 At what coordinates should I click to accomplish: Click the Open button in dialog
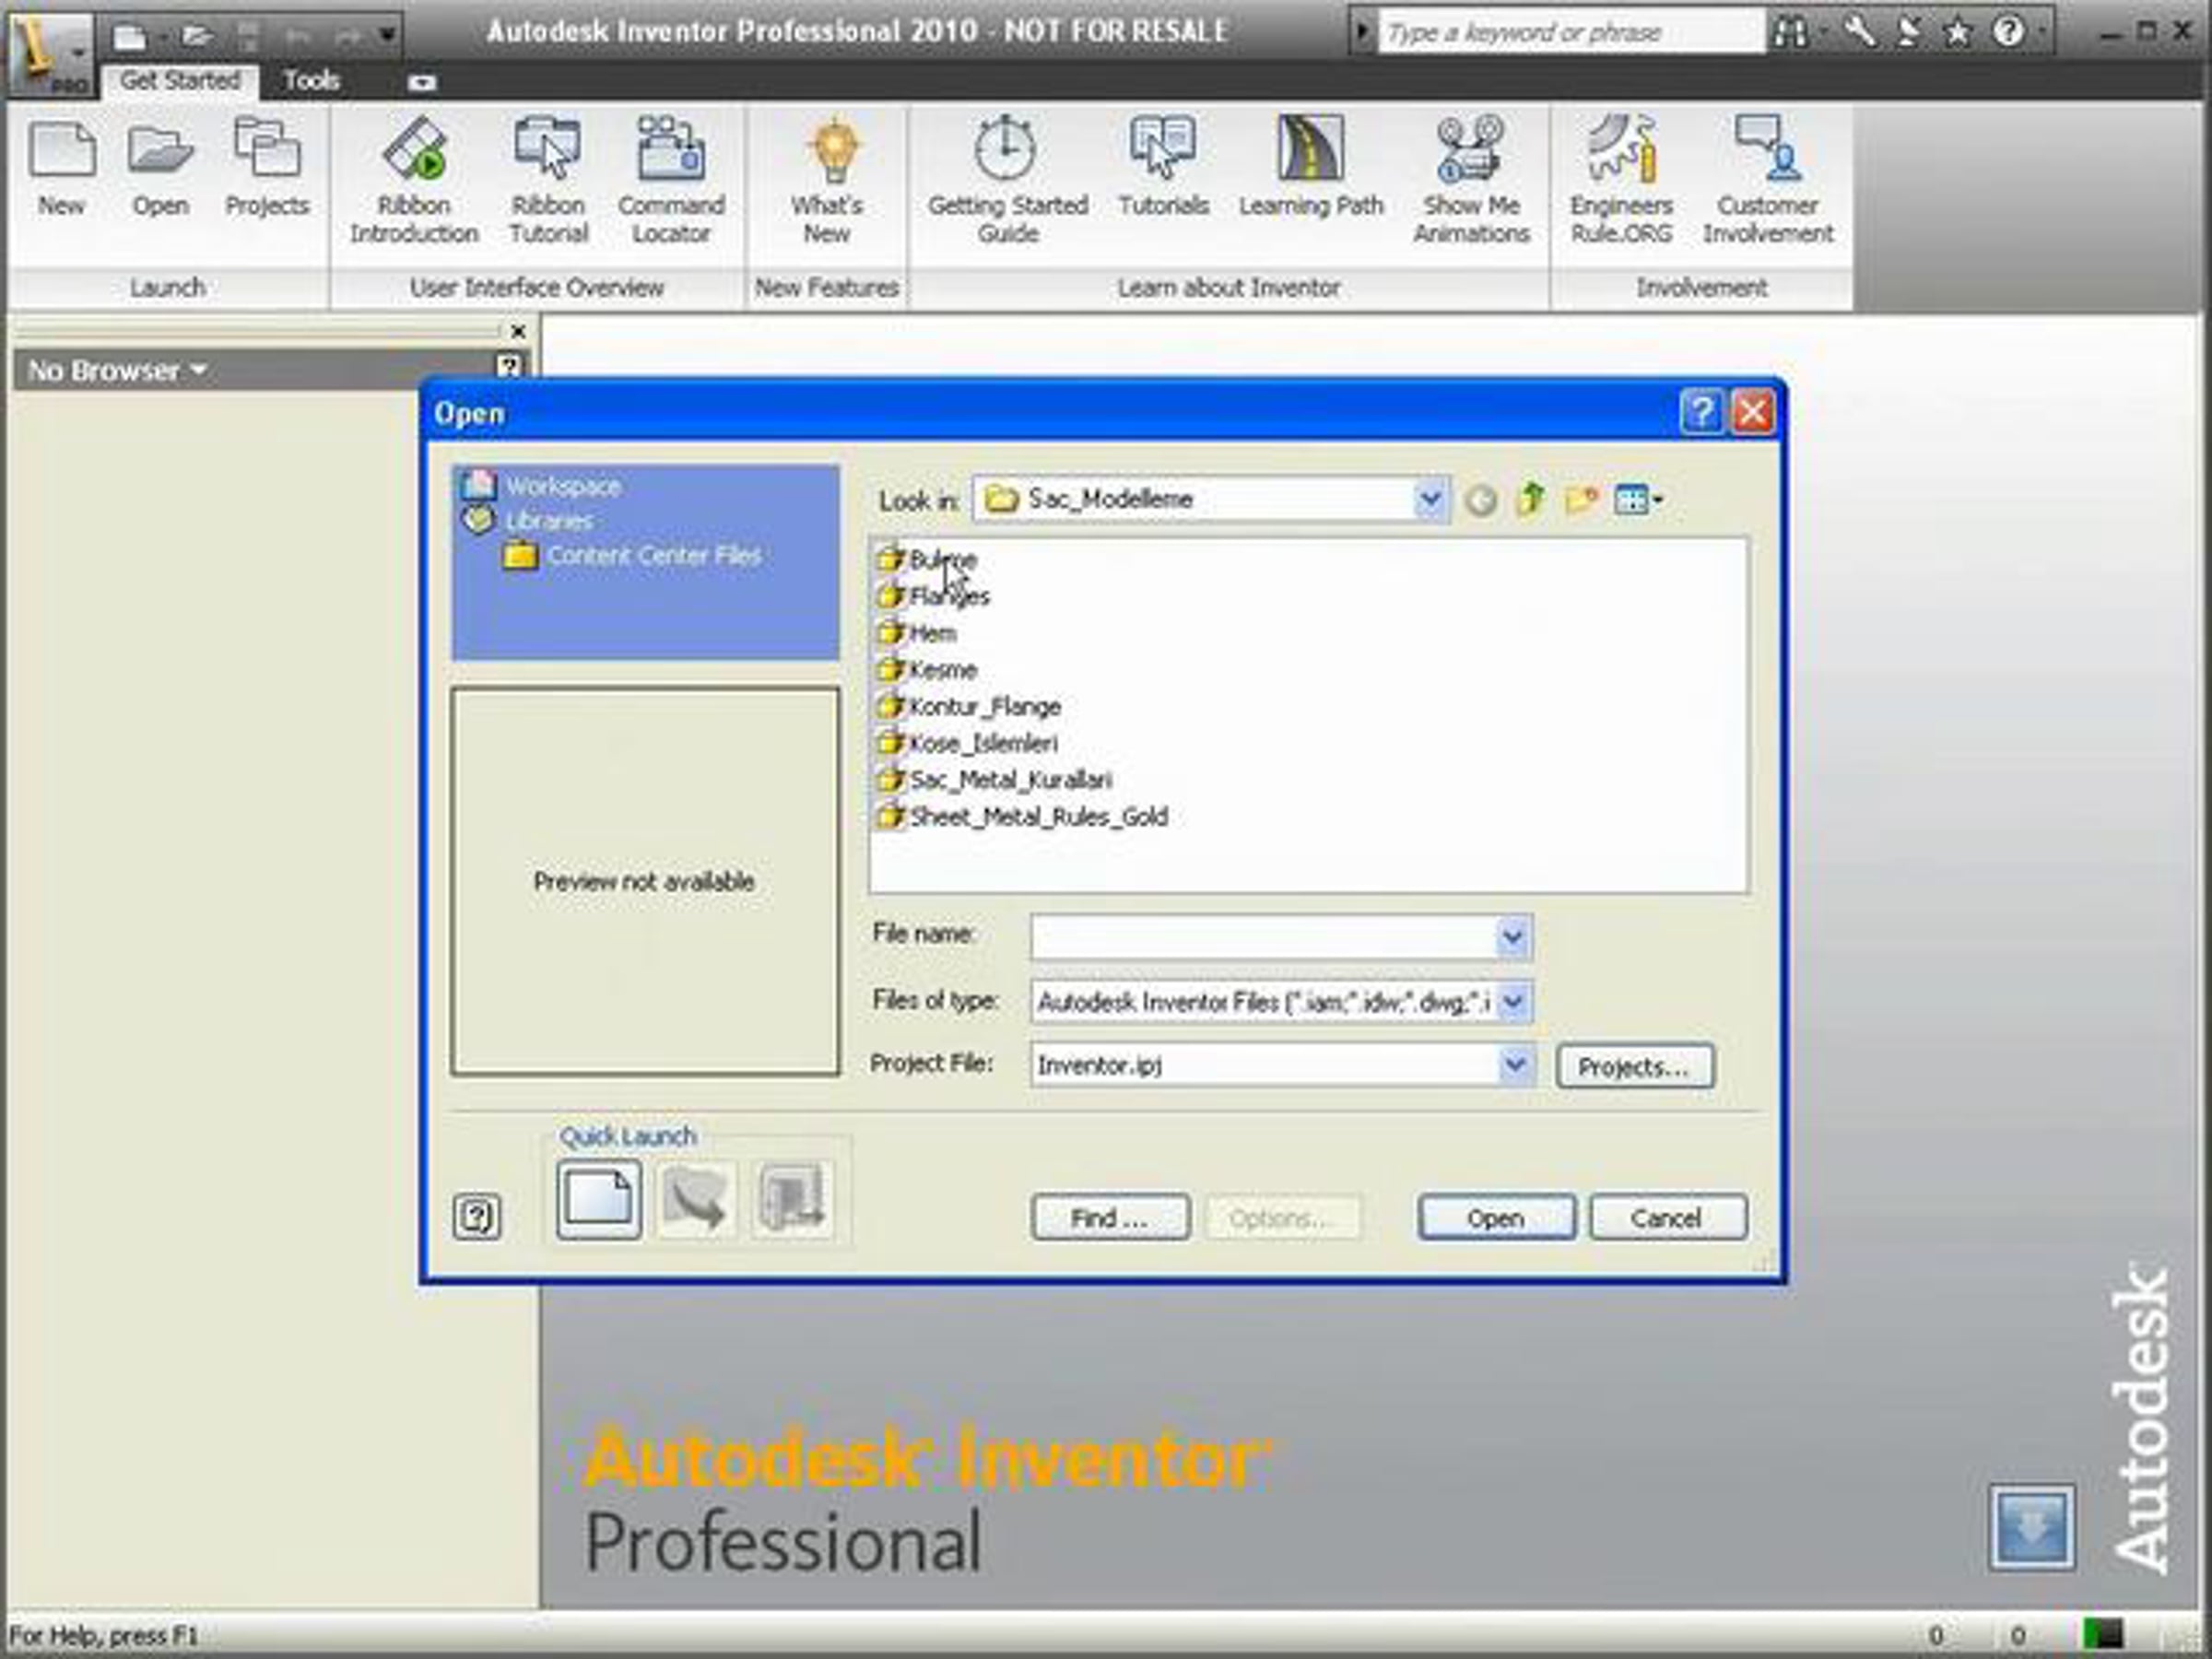point(1496,1217)
